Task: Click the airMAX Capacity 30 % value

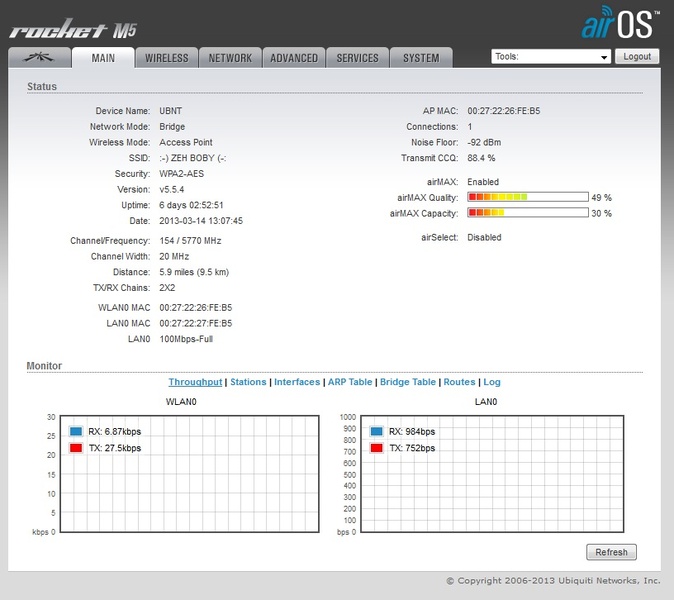Action: click(601, 213)
